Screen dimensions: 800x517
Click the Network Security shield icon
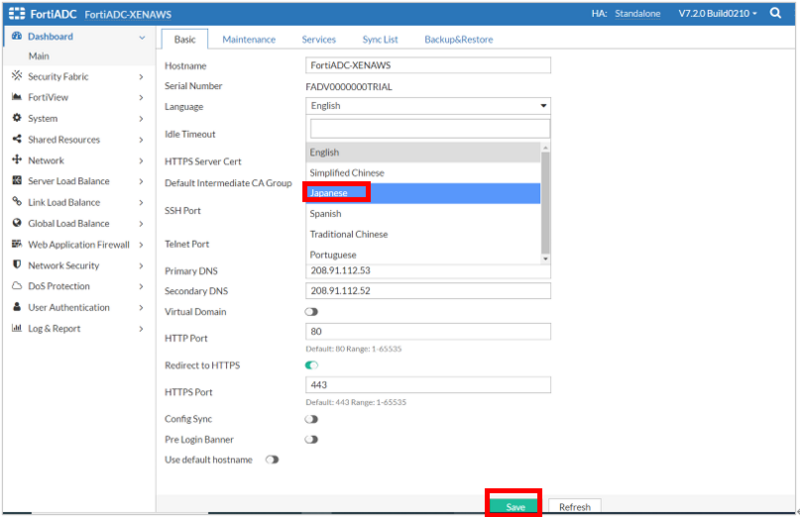click(17, 264)
